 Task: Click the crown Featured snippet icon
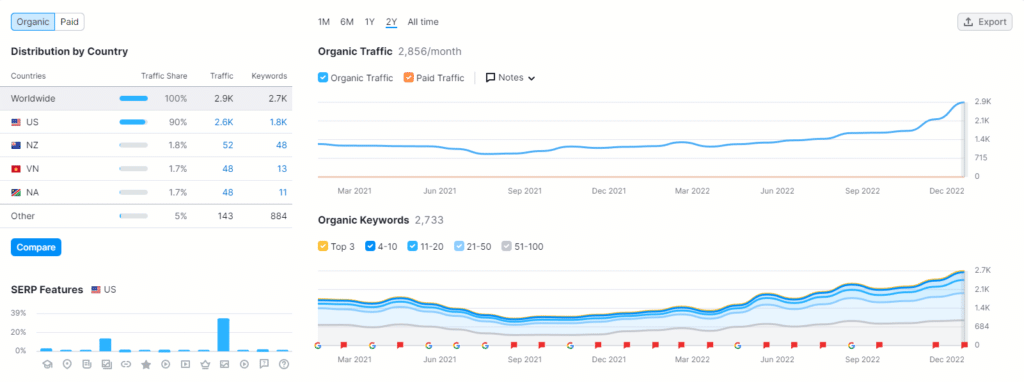(204, 364)
